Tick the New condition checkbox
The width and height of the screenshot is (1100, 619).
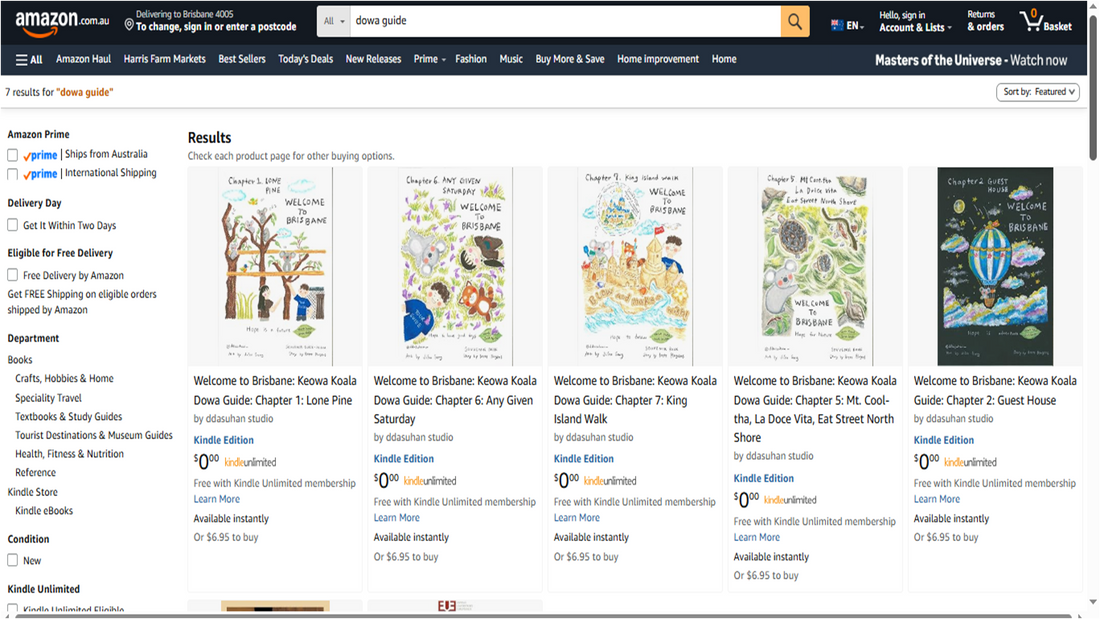13,560
